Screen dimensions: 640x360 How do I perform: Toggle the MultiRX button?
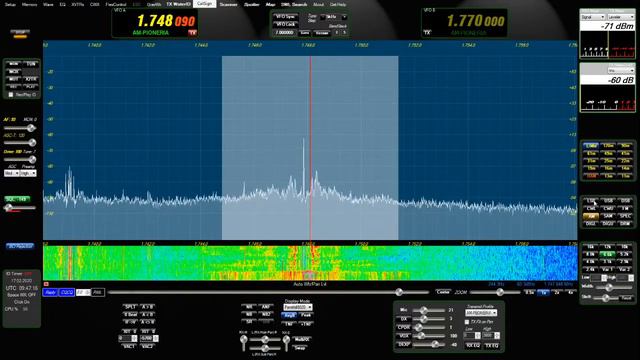point(301,340)
